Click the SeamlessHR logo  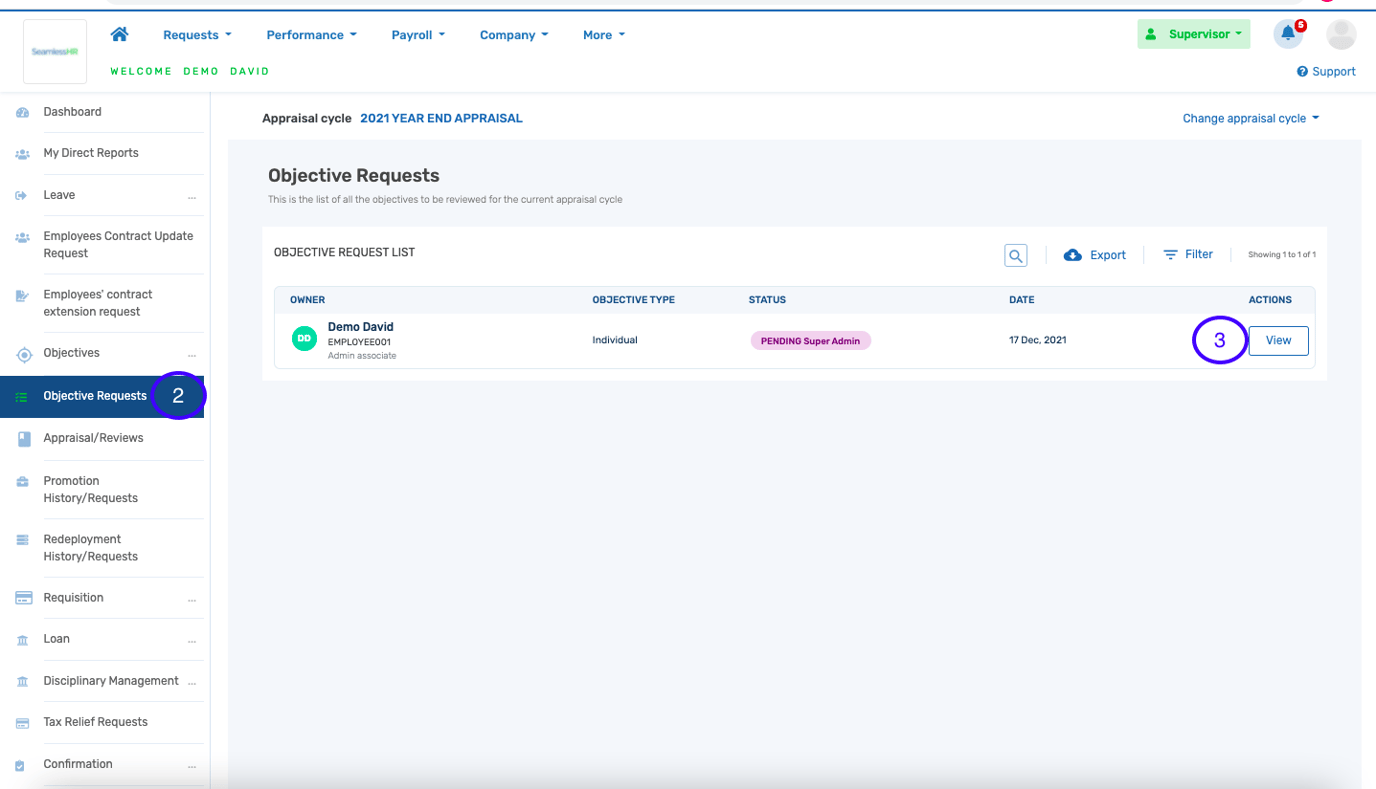tap(54, 50)
